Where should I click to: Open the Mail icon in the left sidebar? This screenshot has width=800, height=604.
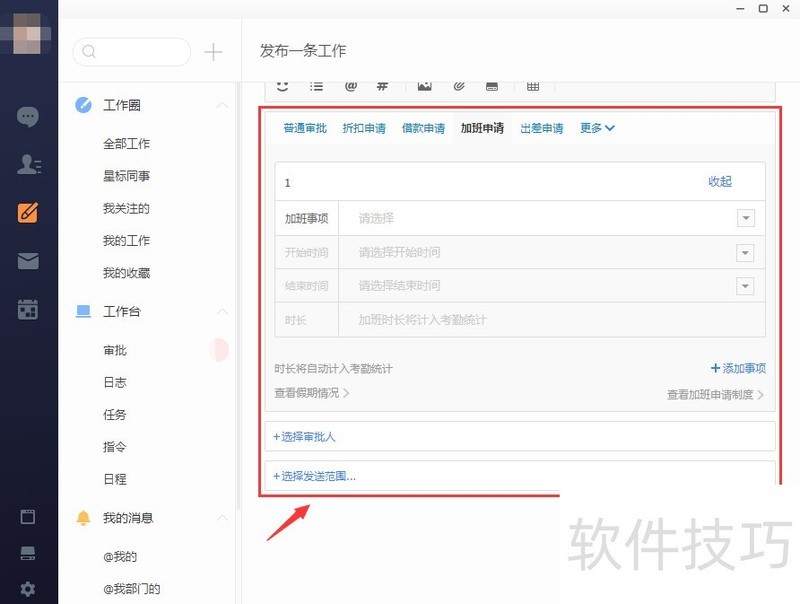(x=28, y=260)
